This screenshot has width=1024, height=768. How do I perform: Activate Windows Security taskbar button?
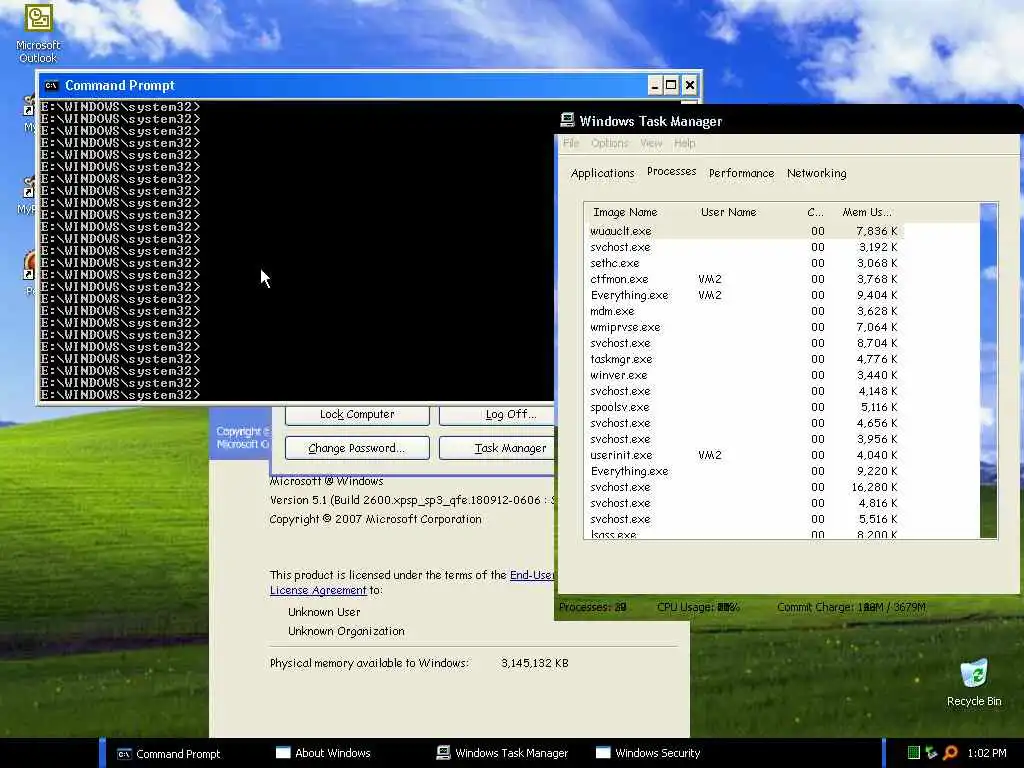coord(648,753)
